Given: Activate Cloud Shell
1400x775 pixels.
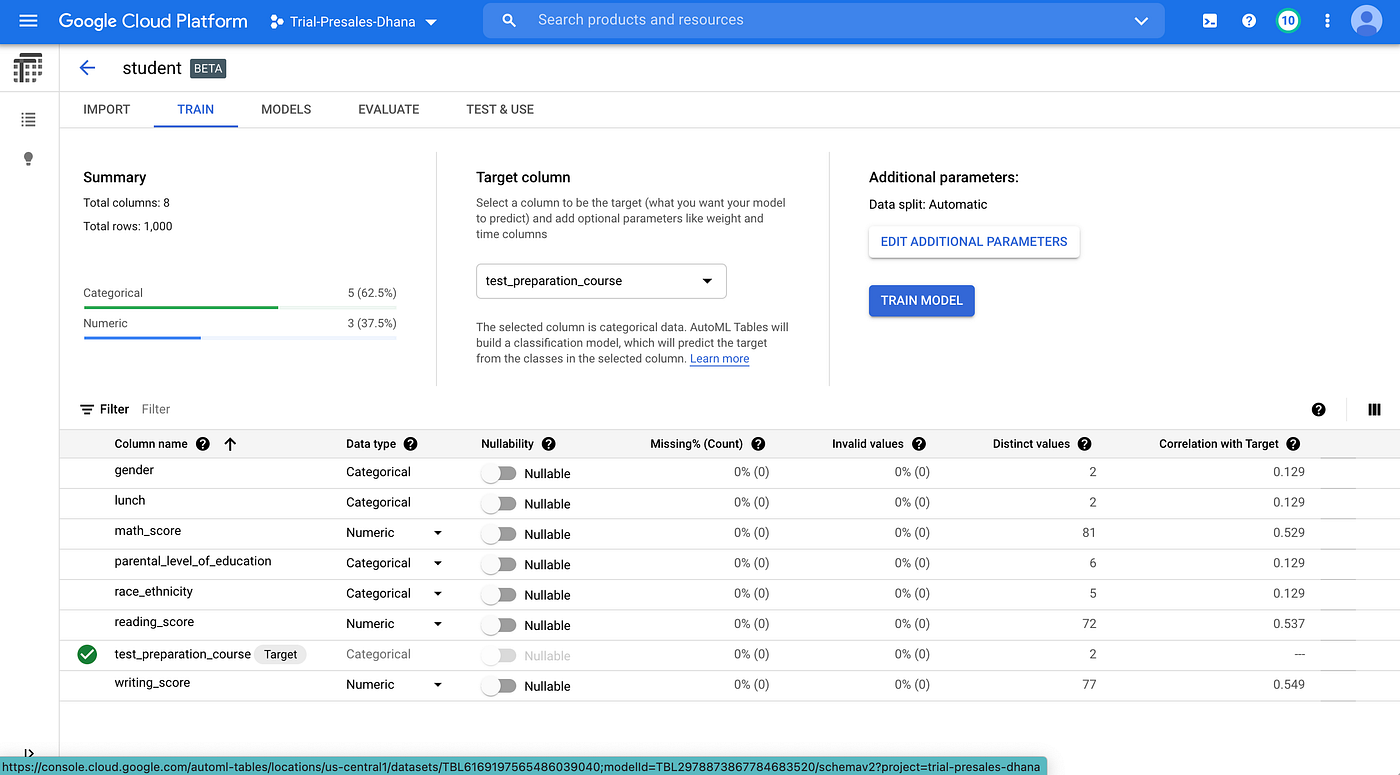Looking at the screenshot, I should point(1209,19).
